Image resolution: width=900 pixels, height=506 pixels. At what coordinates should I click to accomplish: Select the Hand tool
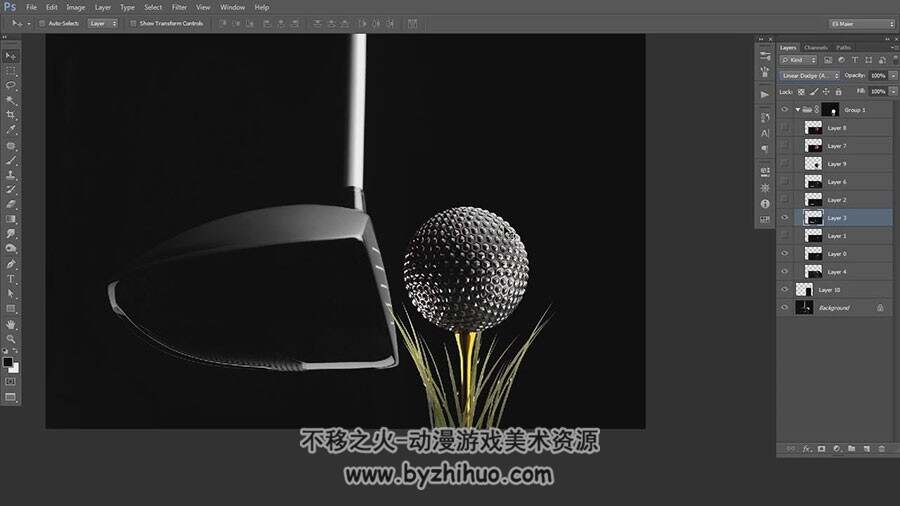click(11, 324)
